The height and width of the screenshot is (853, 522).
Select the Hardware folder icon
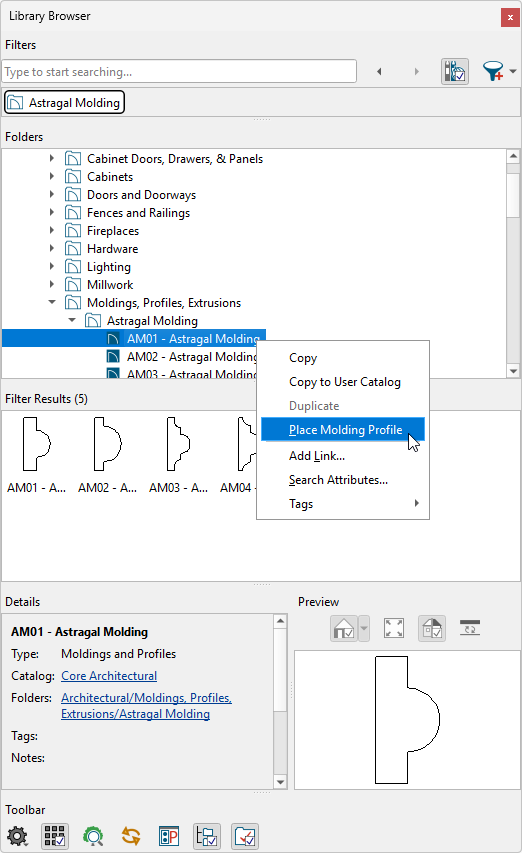click(73, 248)
